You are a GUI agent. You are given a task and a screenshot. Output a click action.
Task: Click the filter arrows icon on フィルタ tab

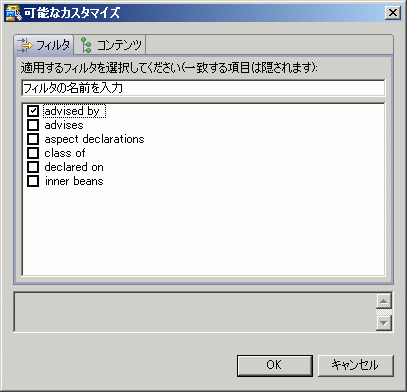pyautogui.click(x=24, y=45)
